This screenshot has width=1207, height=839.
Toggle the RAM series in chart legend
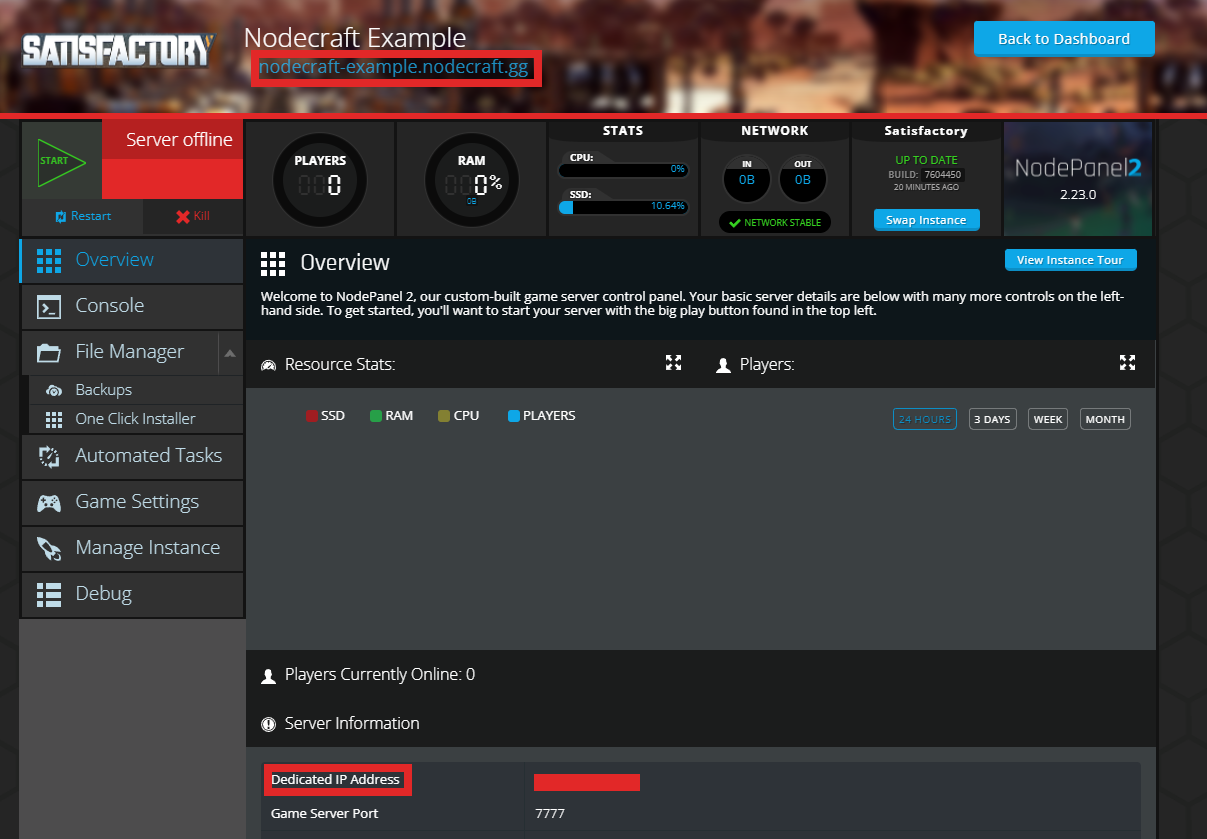[x=391, y=416]
